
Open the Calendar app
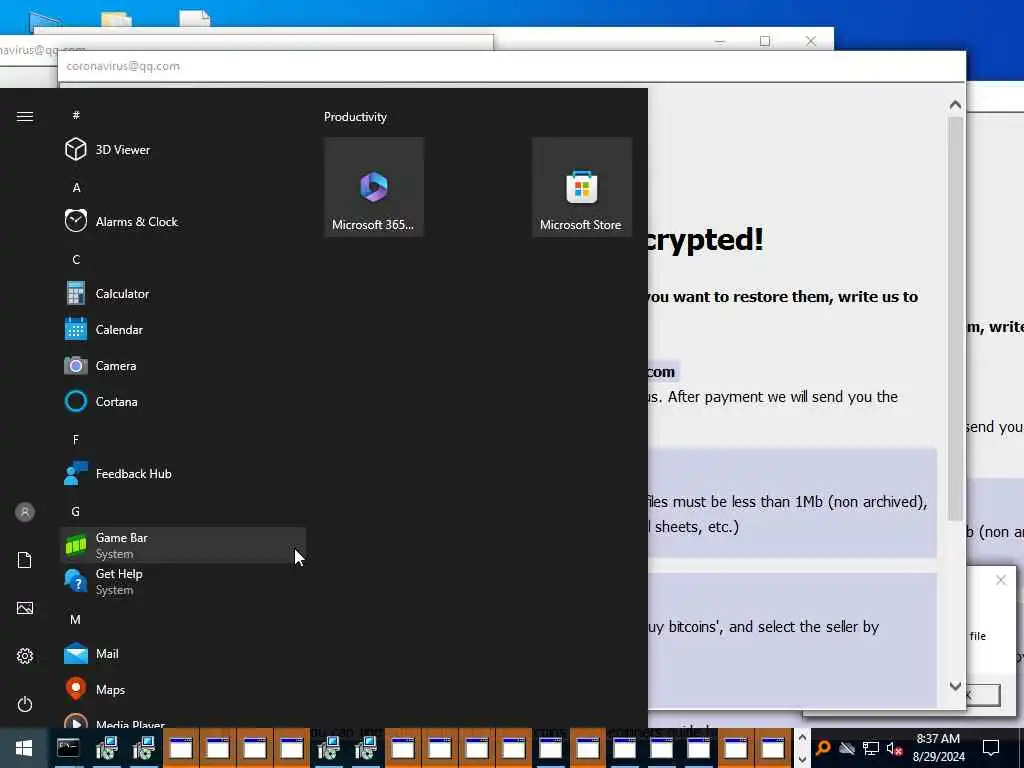[x=183, y=330]
